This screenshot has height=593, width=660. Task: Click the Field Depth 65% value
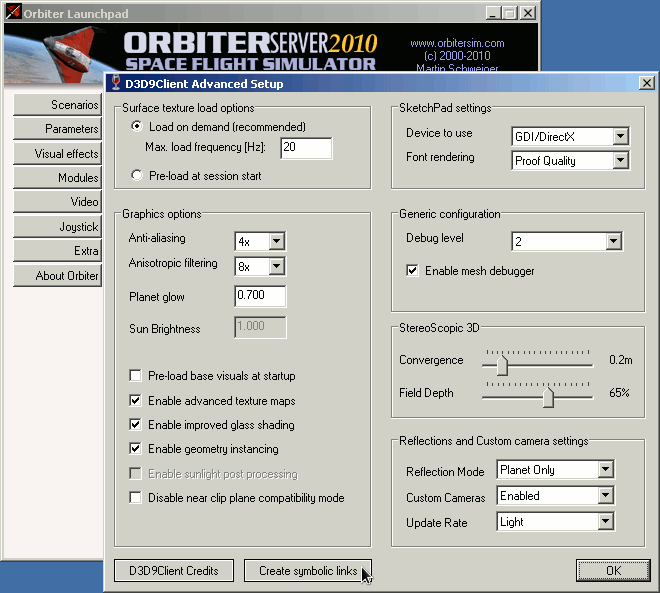click(x=619, y=393)
